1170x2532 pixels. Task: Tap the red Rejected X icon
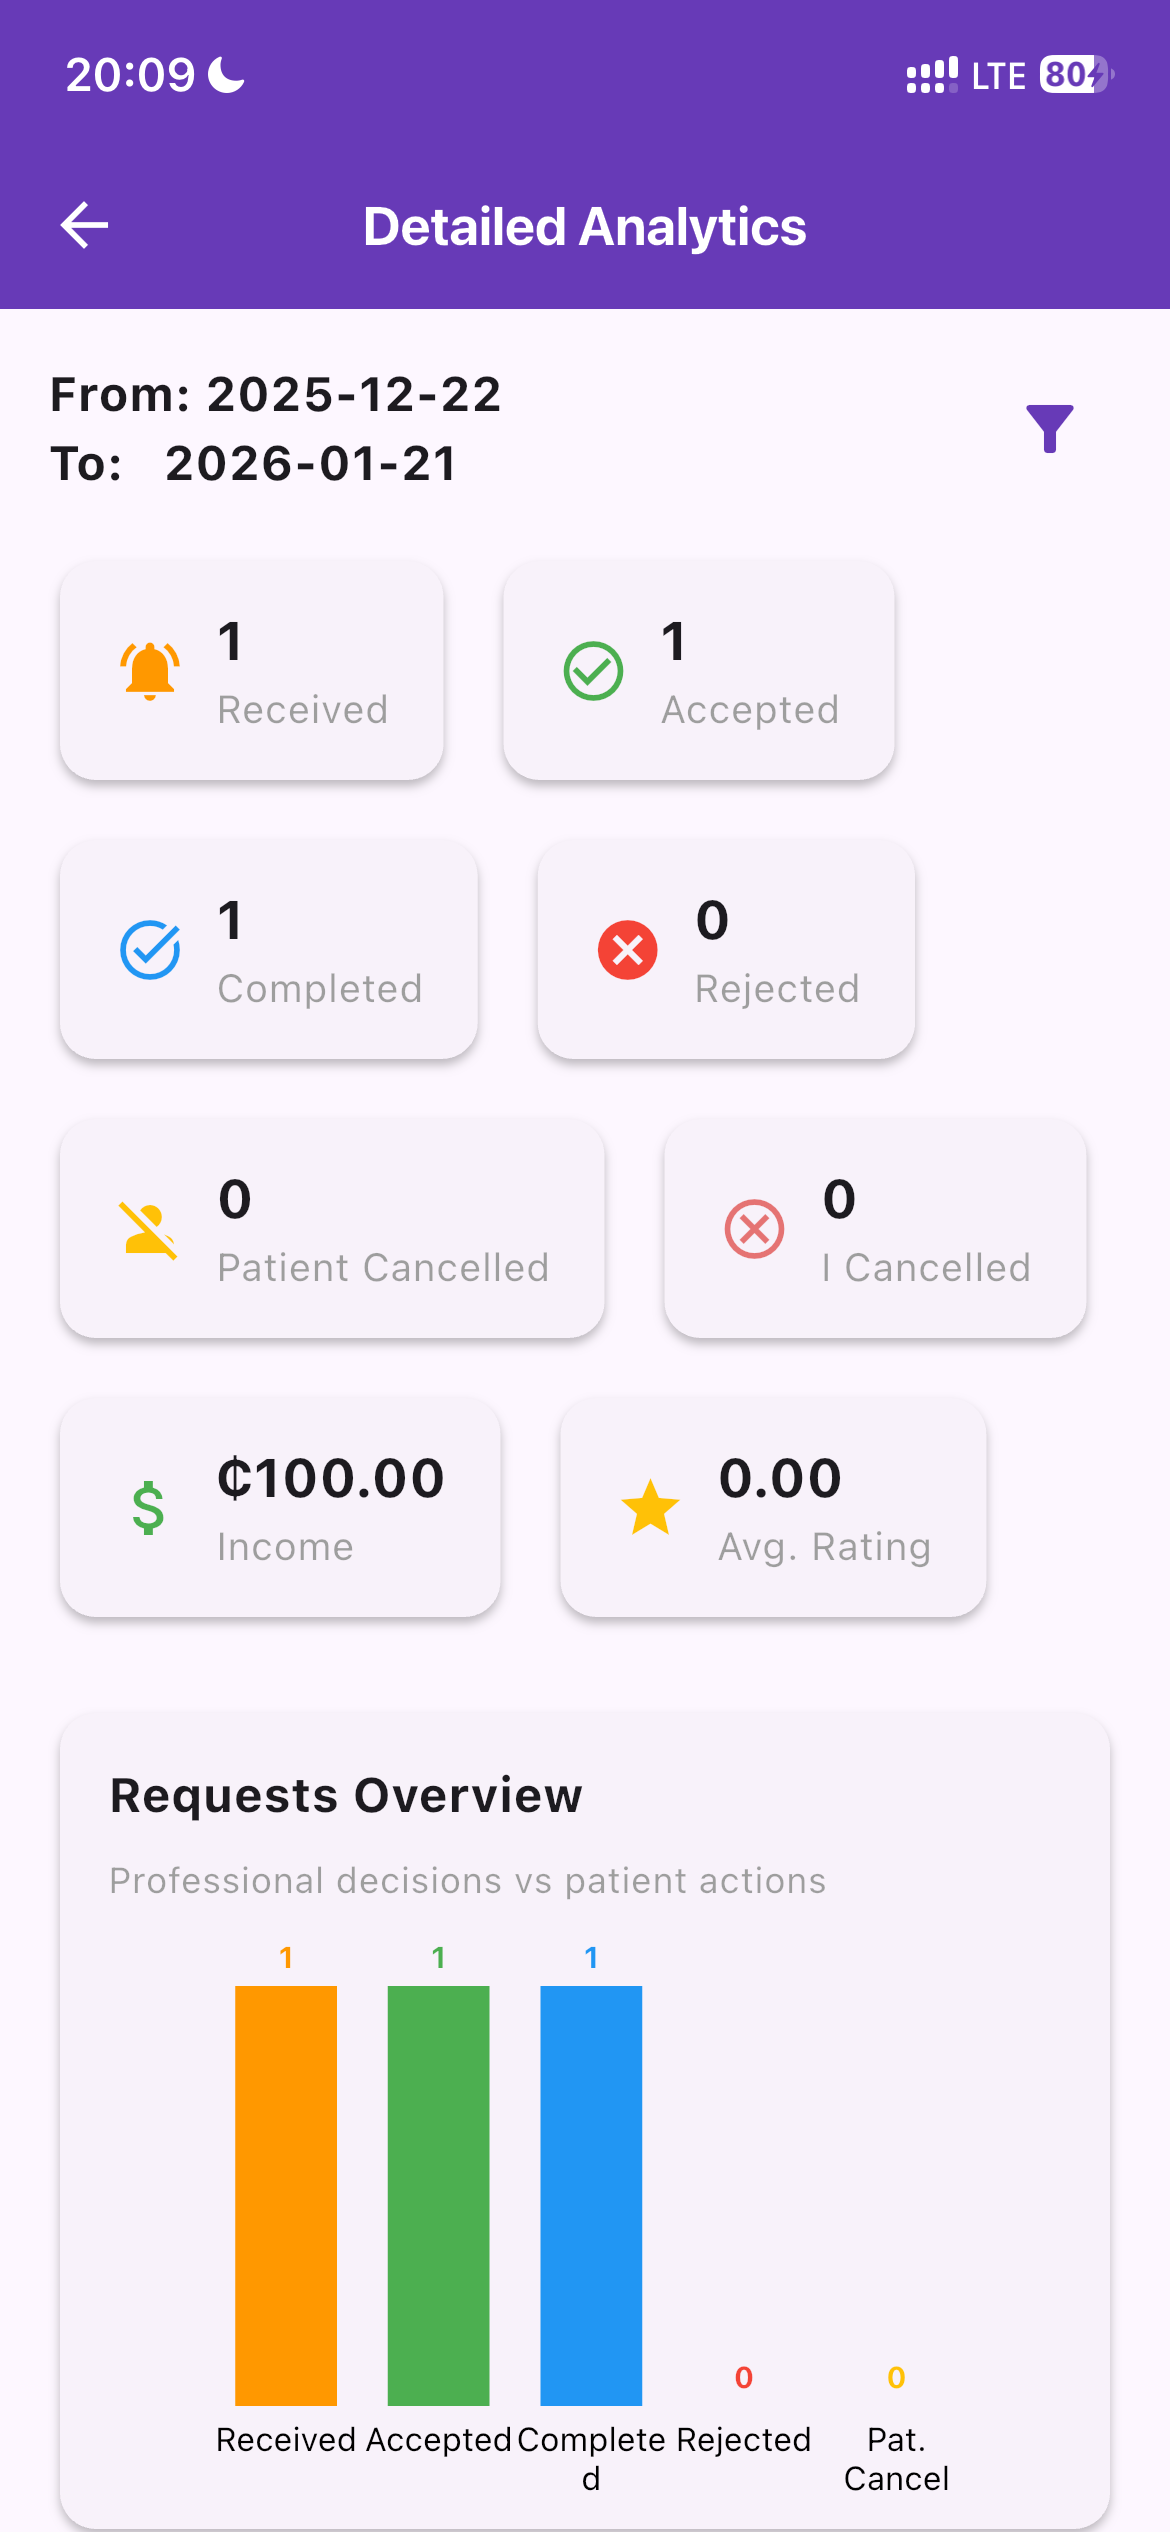point(628,949)
